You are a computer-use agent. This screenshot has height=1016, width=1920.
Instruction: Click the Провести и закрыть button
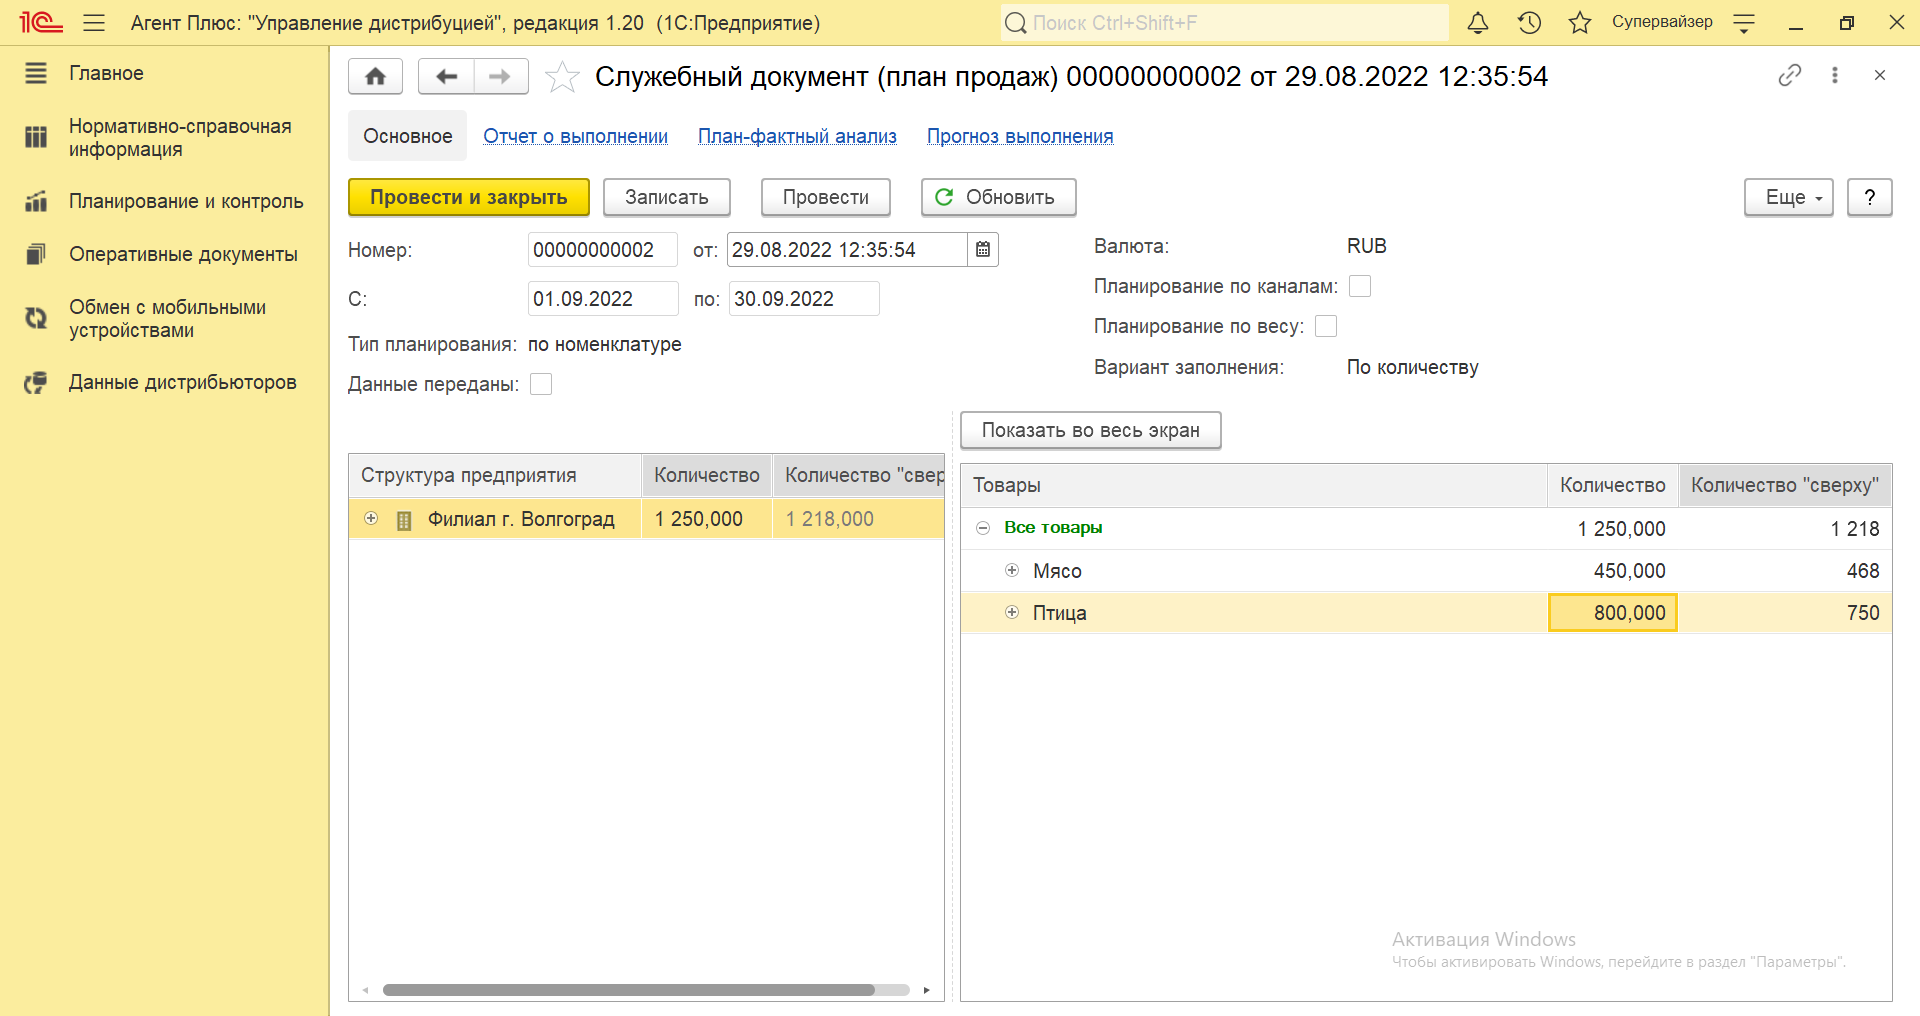coord(468,197)
